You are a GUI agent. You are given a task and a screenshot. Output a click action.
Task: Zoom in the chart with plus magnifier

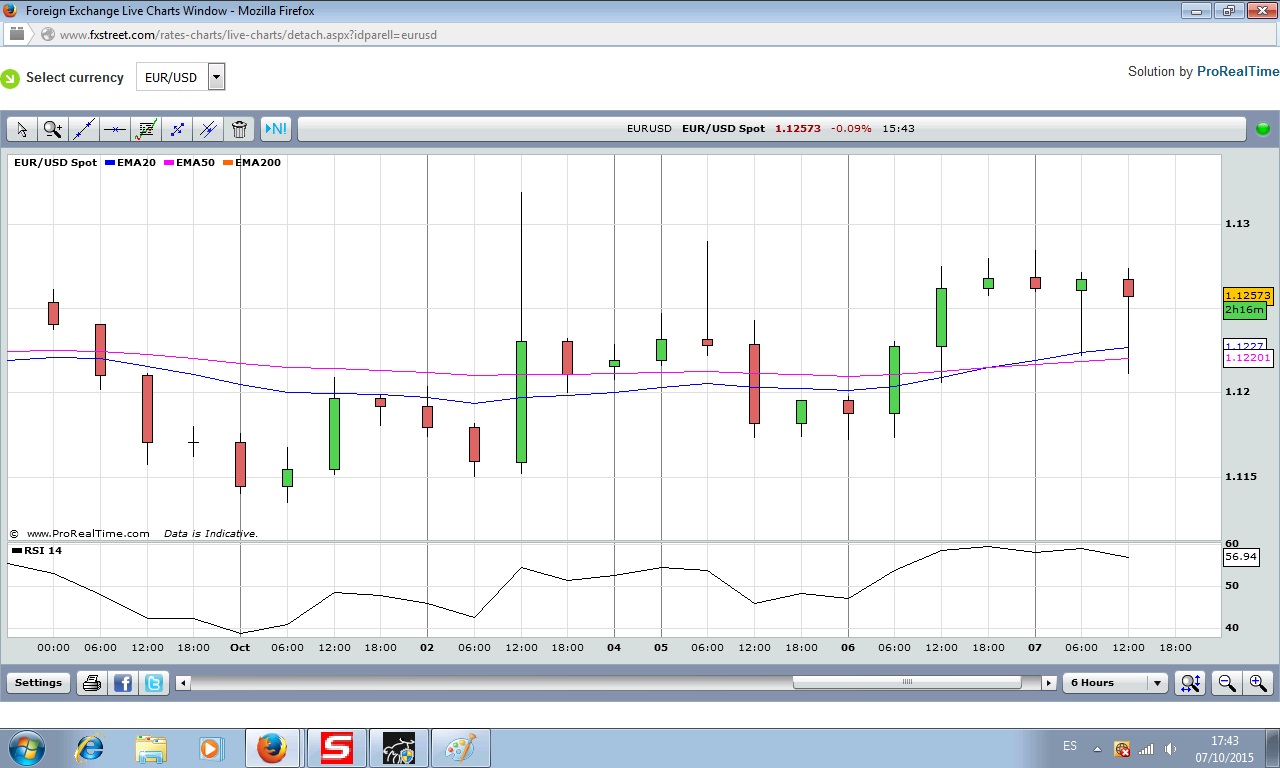1258,683
